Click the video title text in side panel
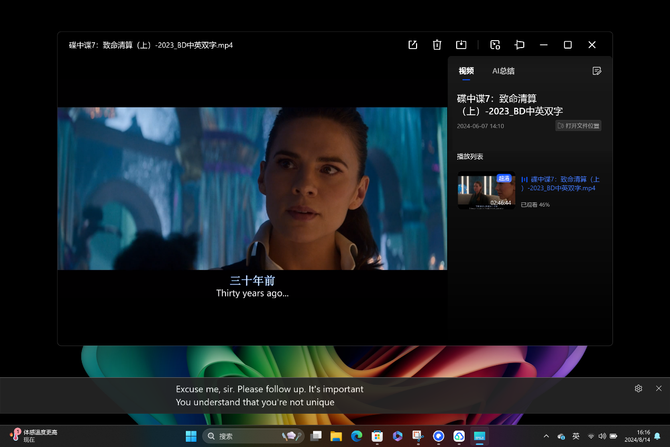Screen dimensions: 670x447 click(509, 105)
